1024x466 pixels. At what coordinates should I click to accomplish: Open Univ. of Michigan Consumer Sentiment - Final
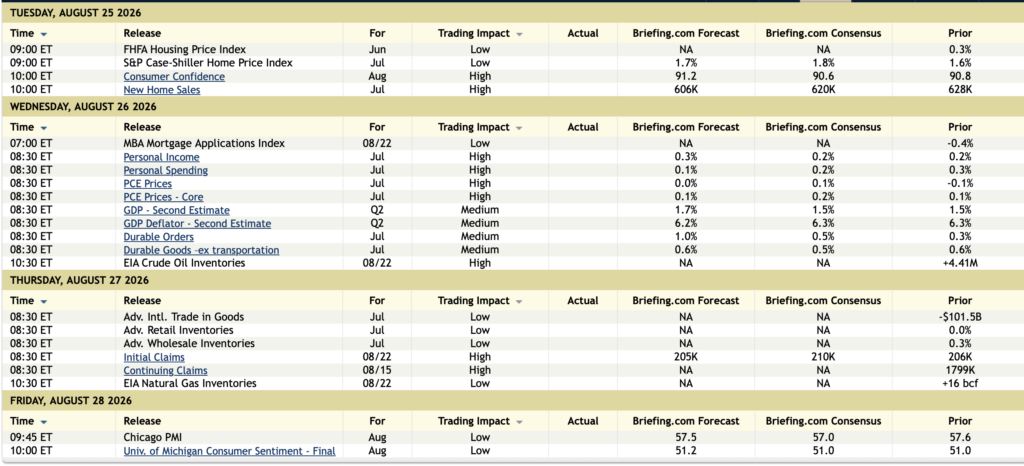click(x=229, y=451)
